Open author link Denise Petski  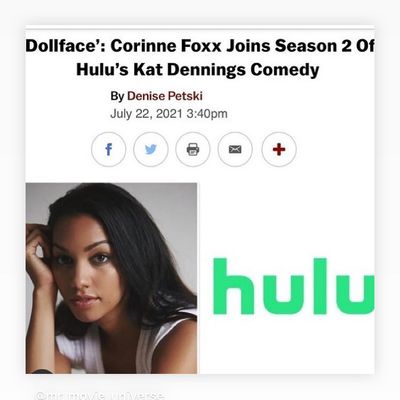pyautogui.click(x=165, y=96)
